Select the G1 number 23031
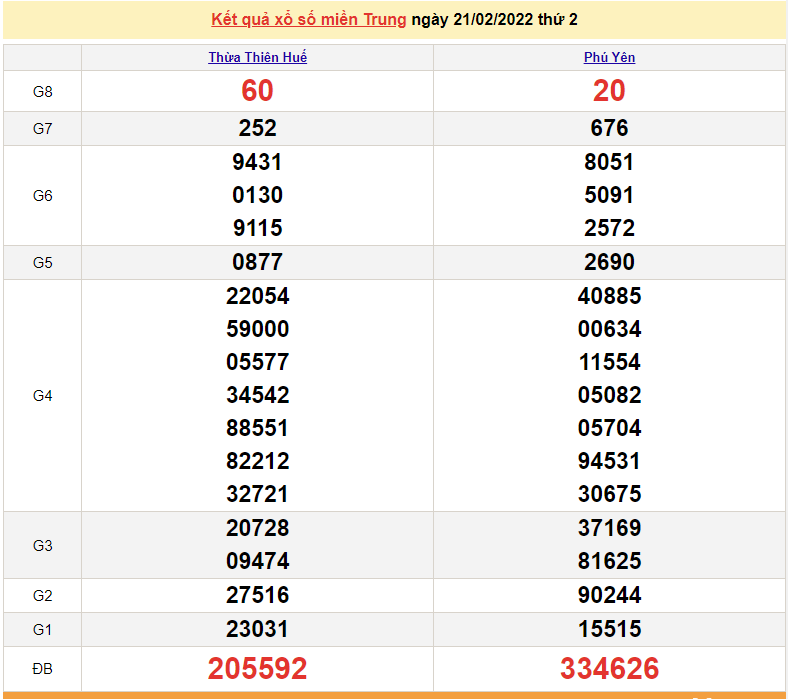The image size is (788, 699). click(x=257, y=629)
